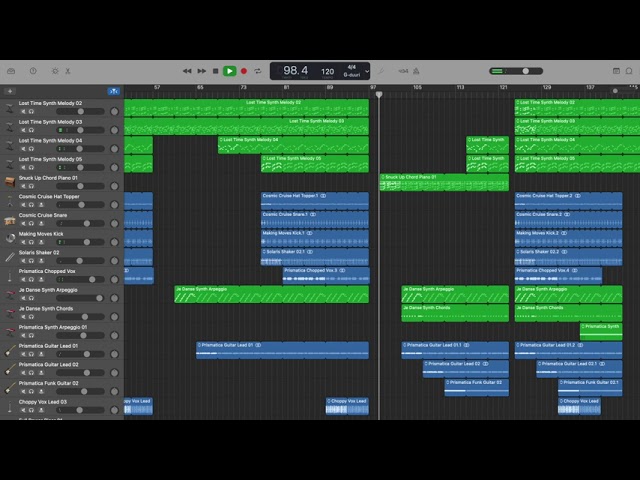Click the bar position 98.4 display
Image resolution: width=640 pixels, height=480 pixels.
pos(296,70)
